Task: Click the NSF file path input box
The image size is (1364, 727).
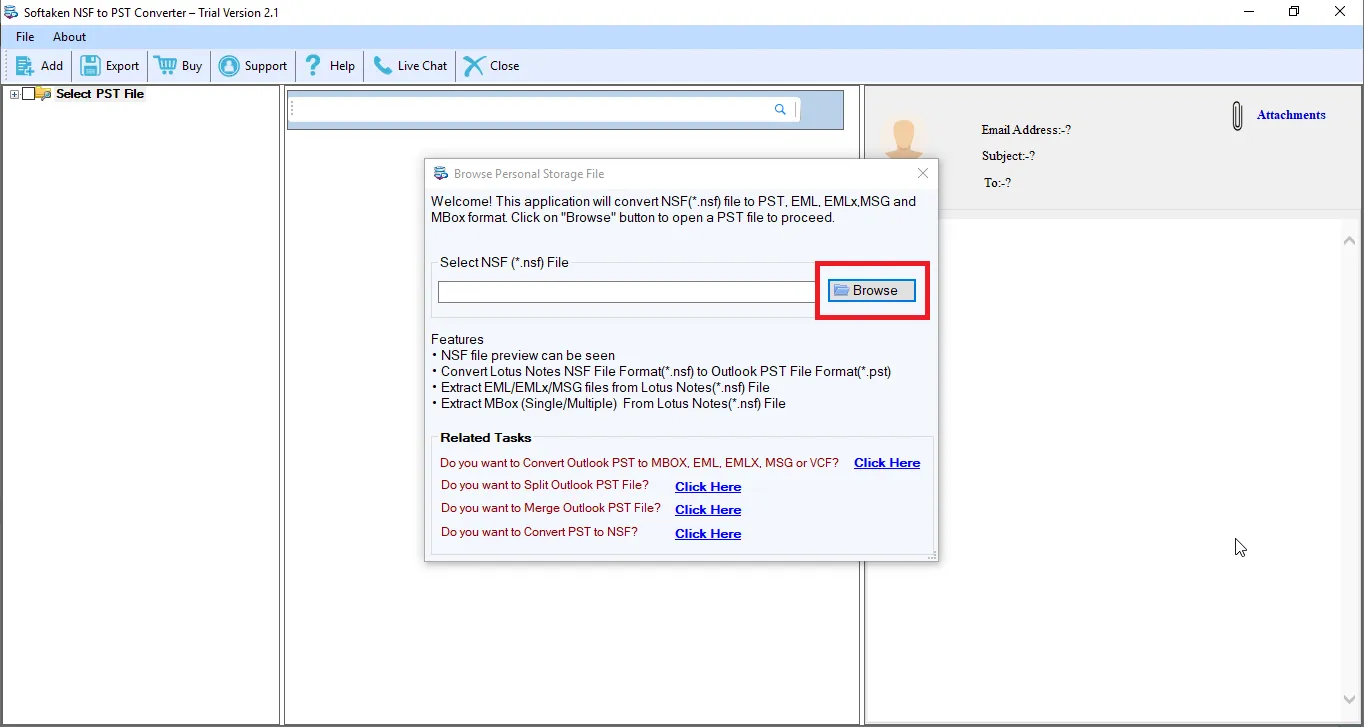Action: coord(627,292)
